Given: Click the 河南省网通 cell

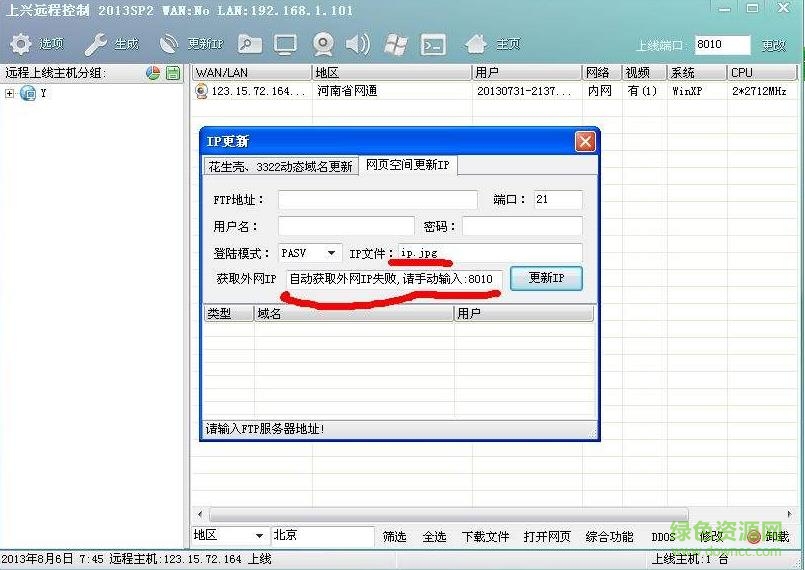Looking at the screenshot, I should tap(347, 91).
